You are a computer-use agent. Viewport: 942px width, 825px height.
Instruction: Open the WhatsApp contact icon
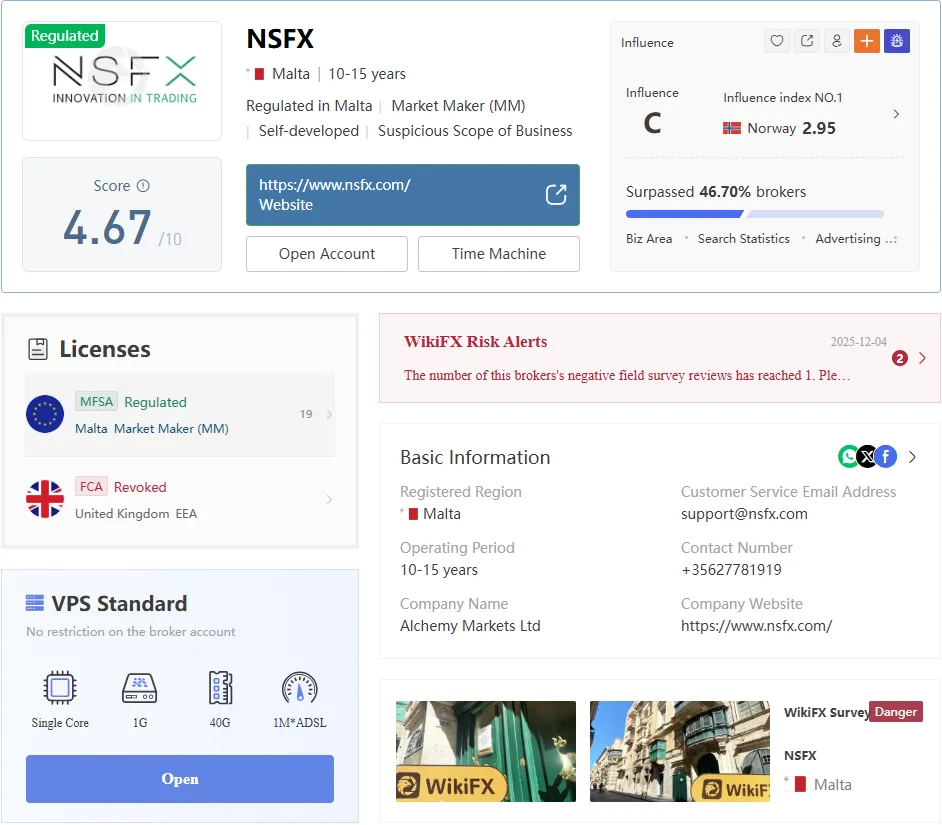(848, 457)
